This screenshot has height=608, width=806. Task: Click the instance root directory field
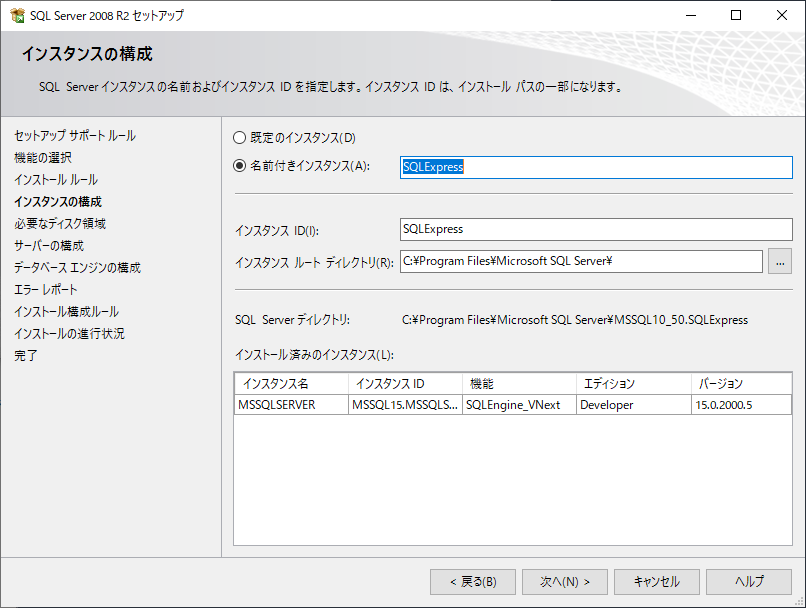[x=580, y=262]
